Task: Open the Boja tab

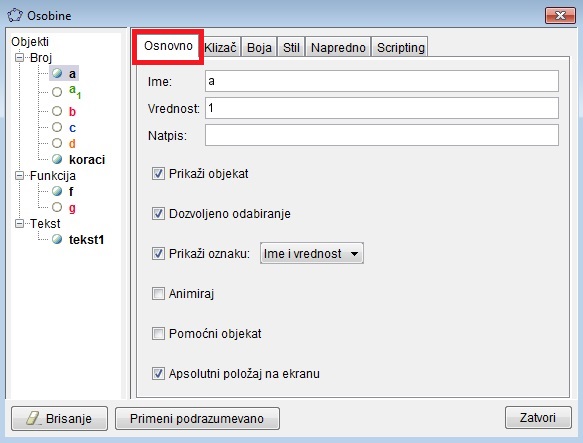Action: tap(259, 48)
